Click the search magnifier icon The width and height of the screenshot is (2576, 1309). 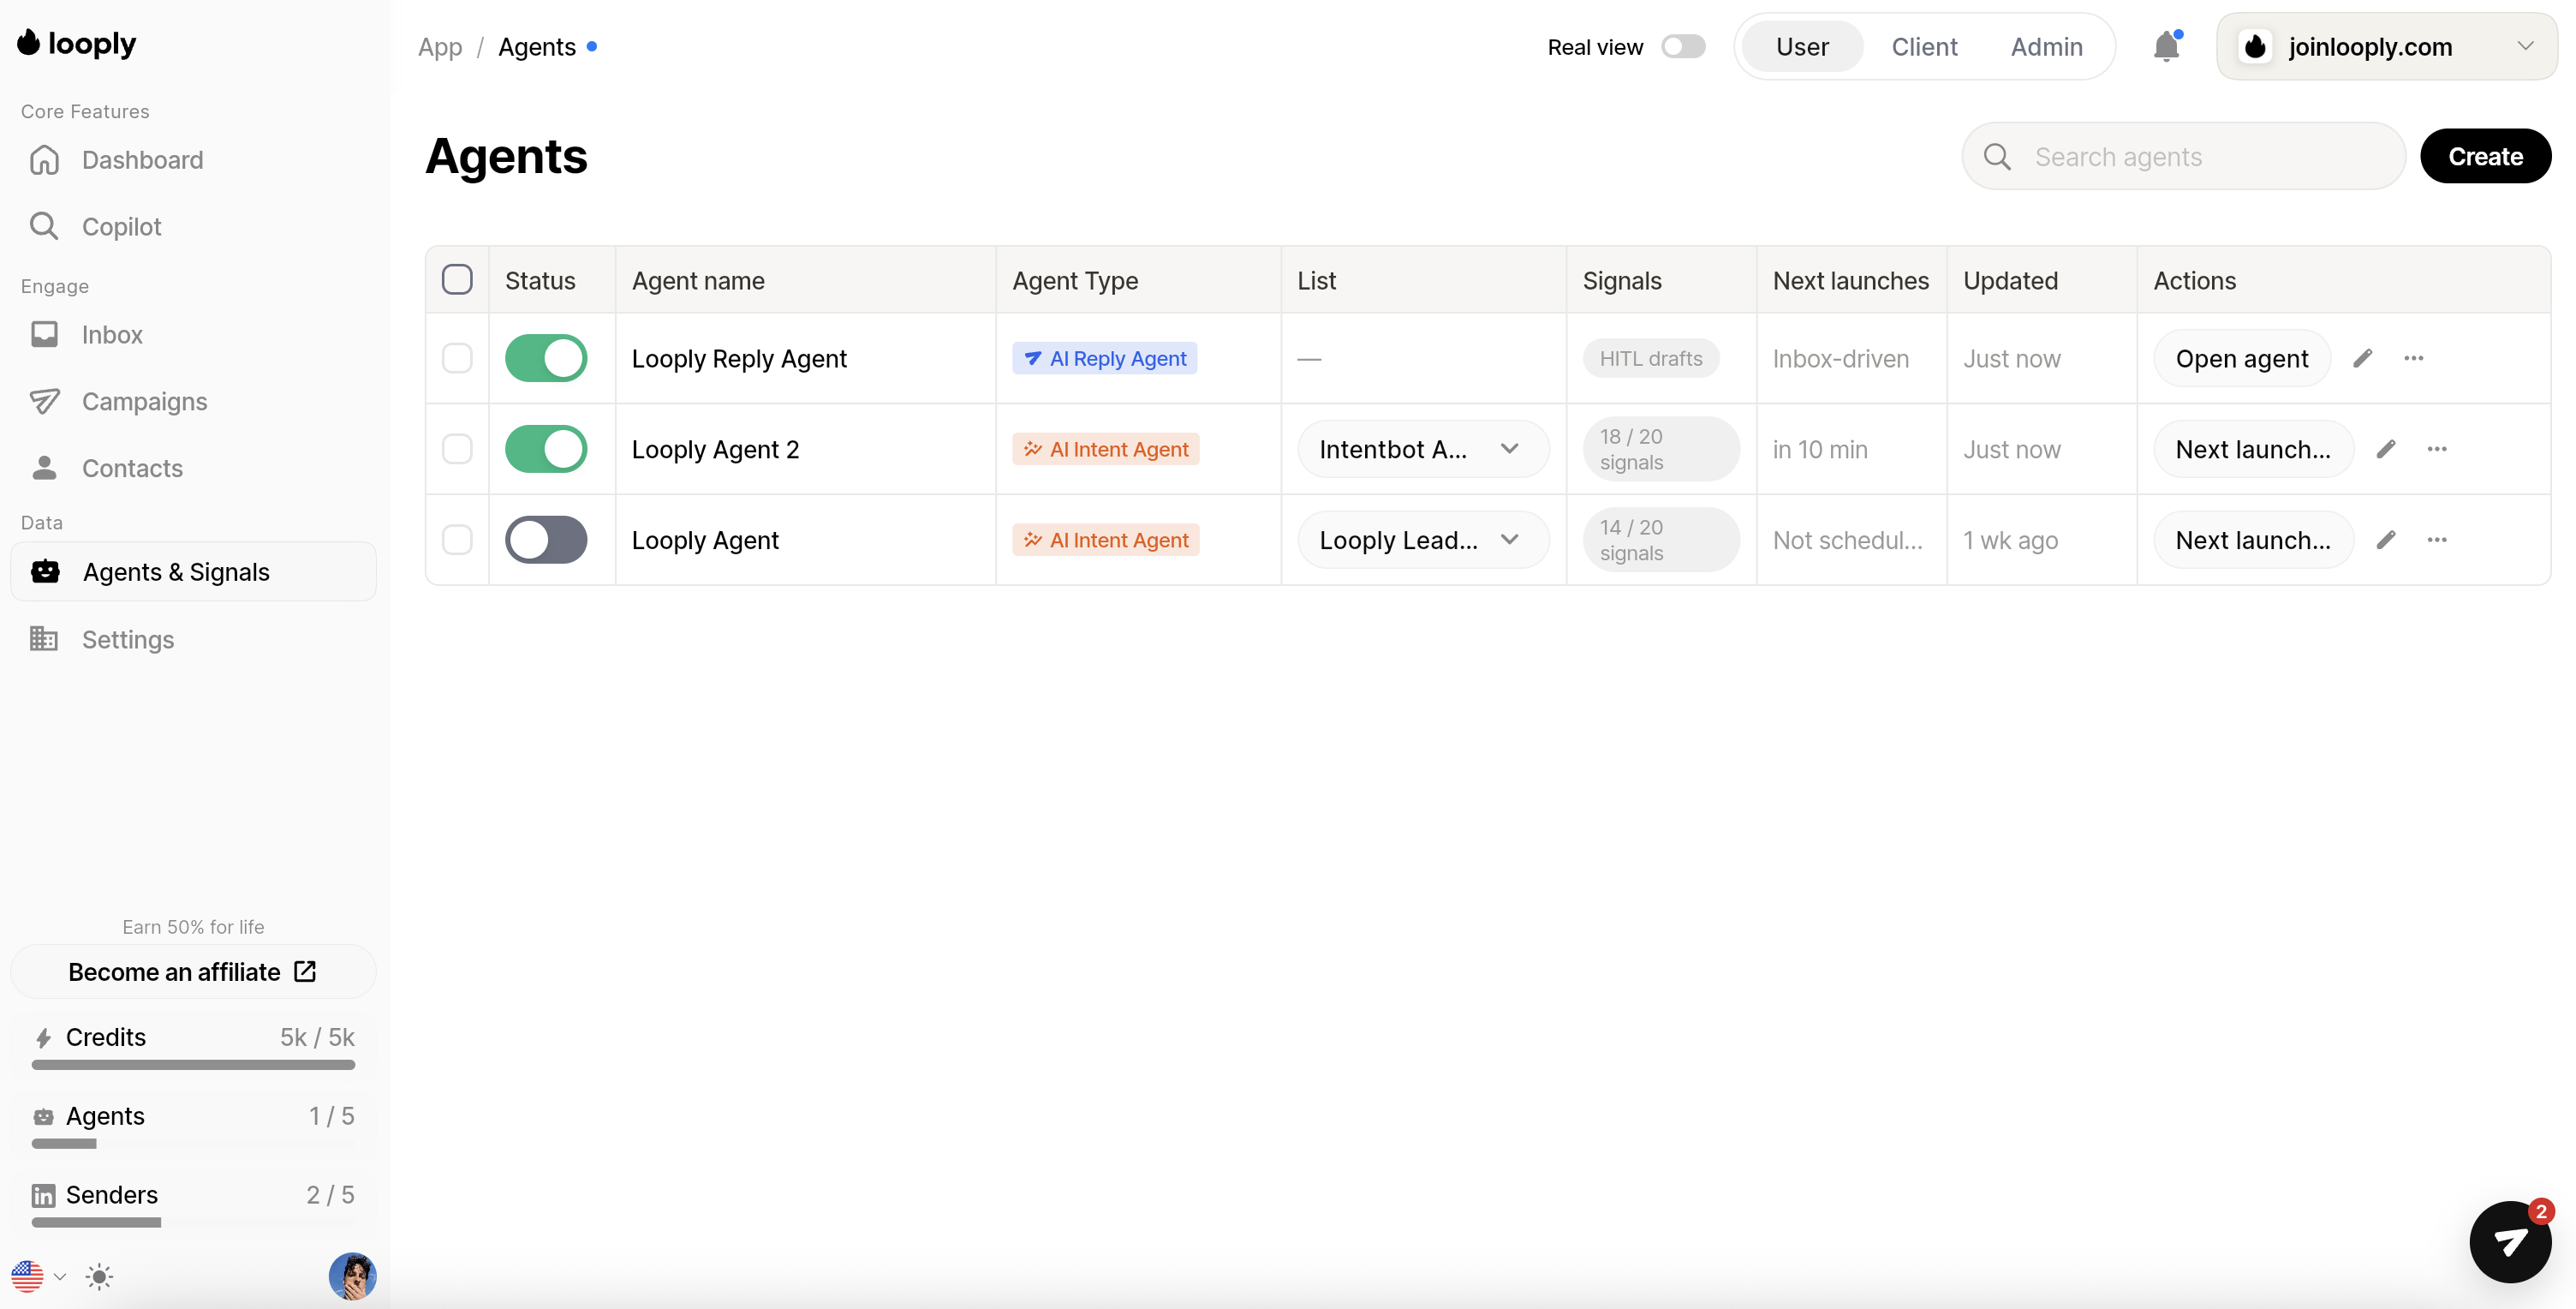coord(1997,156)
